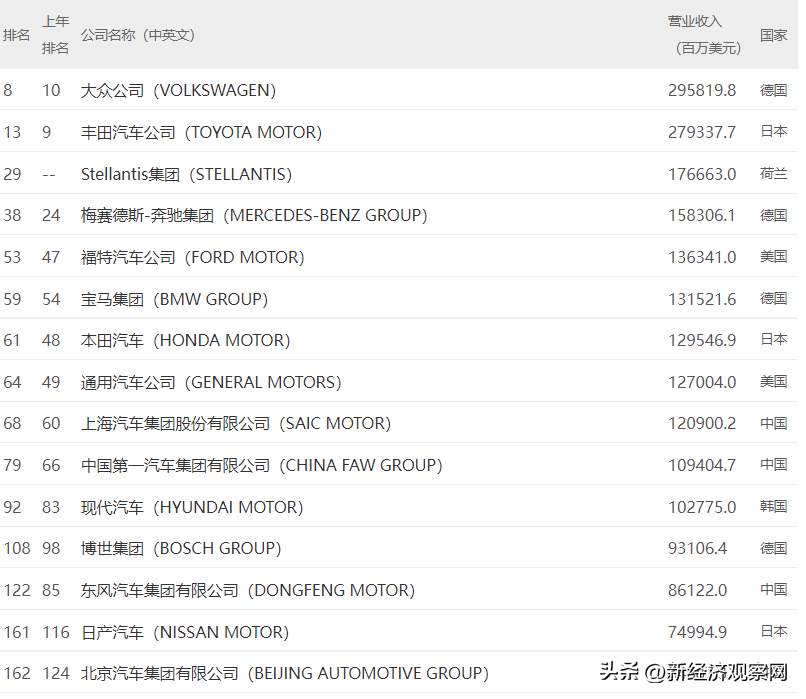Screen dimensions: 806x699
Task: Click country 德国 in Bosch row
Action: click(773, 548)
